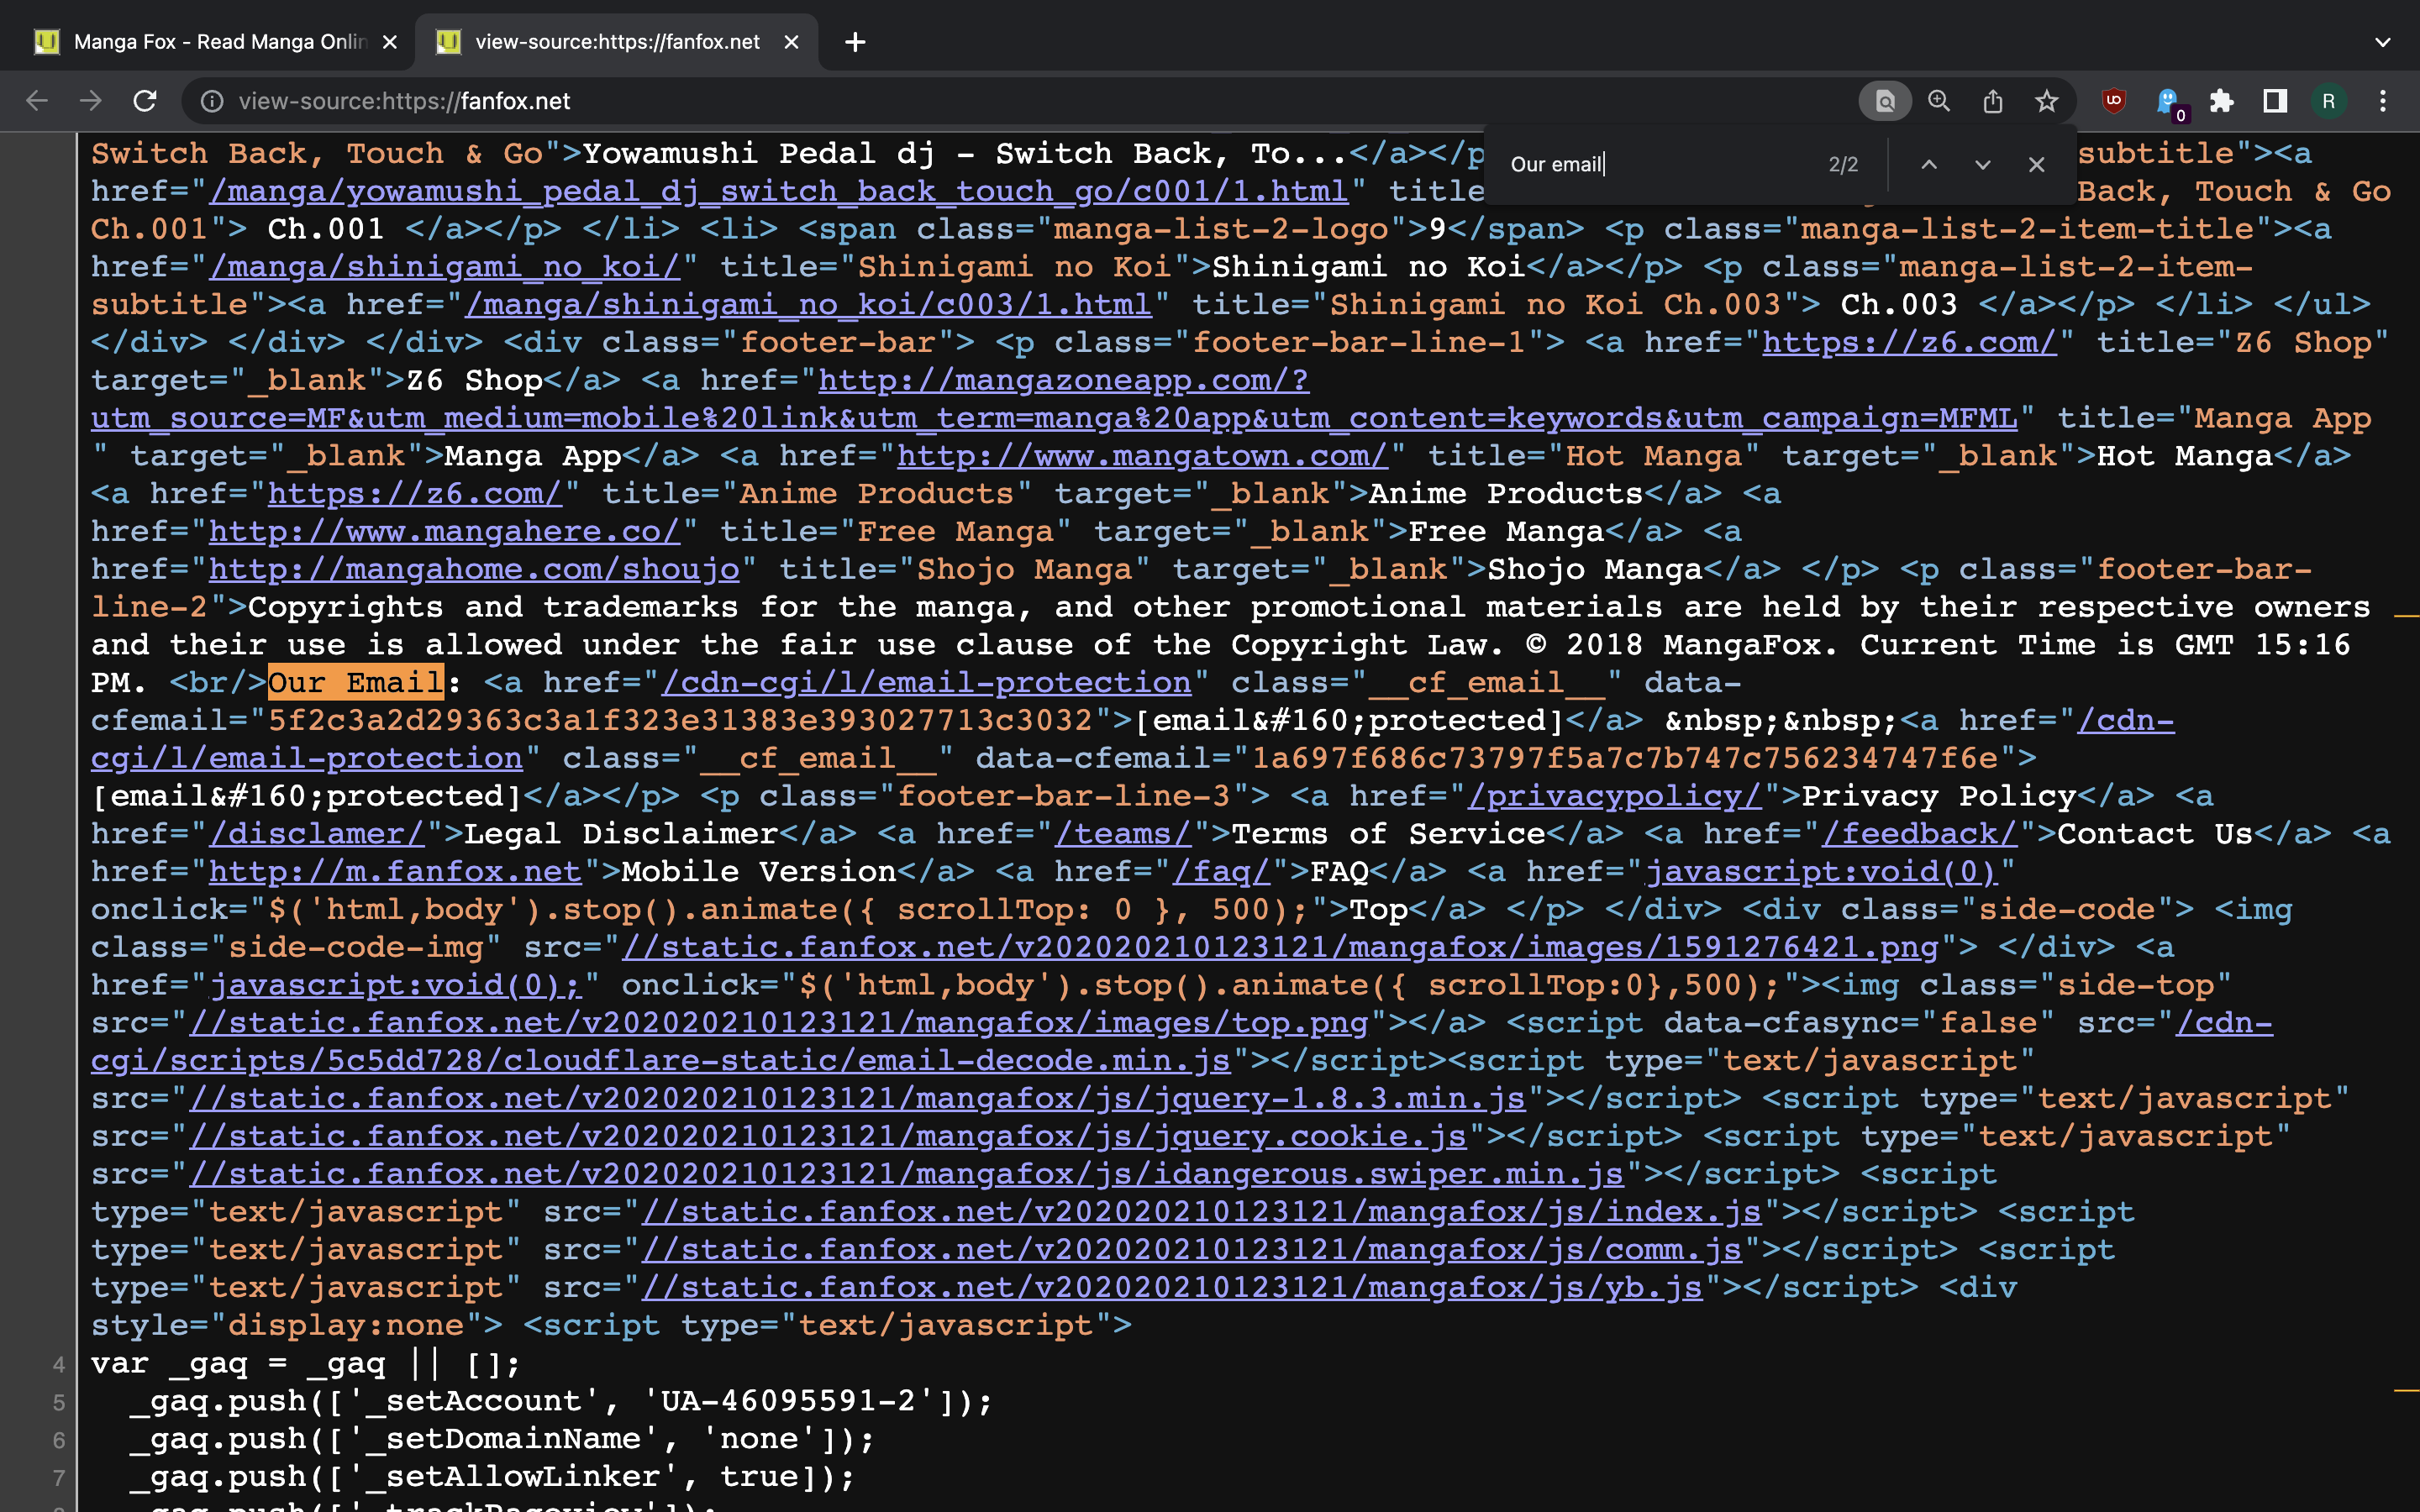Open the idangerous.swiper.min.js link
Viewport: 2420px width, 1512px height.
point(906,1175)
